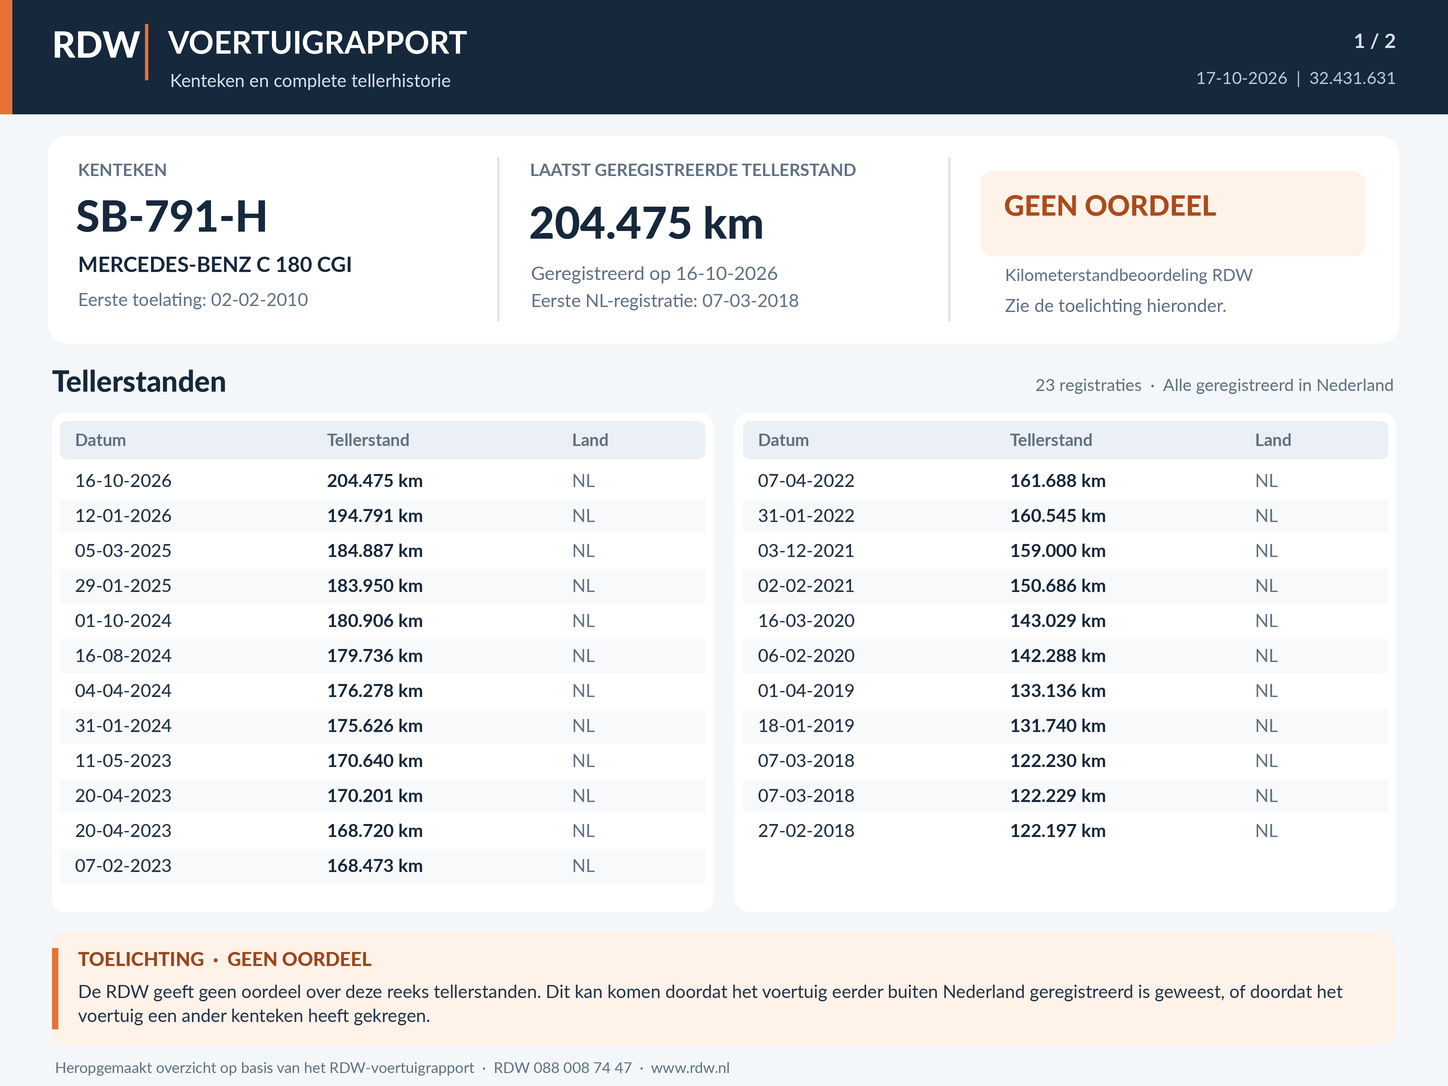This screenshot has height=1086, width=1448.
Task: Select the license plate SB-791-H
Action: pos(172,217)
